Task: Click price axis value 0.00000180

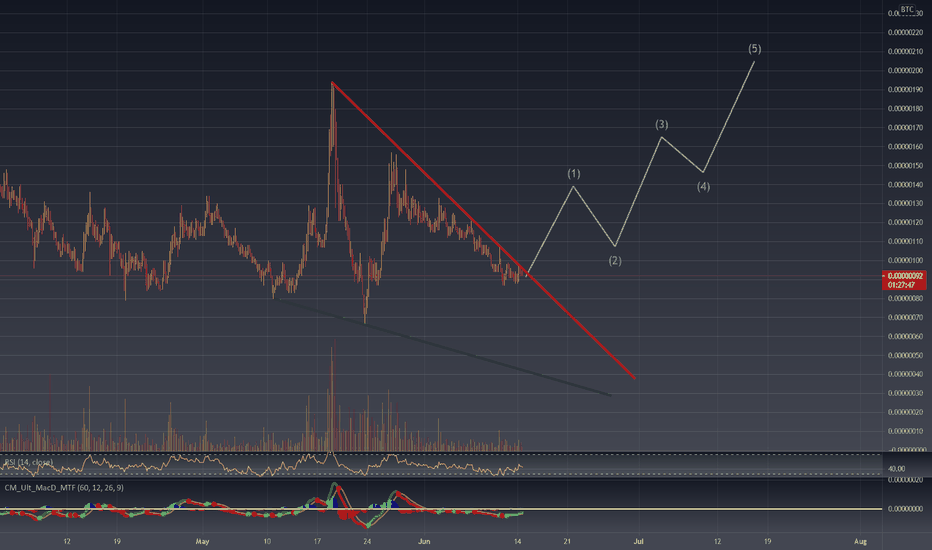Action: [905, 109]
